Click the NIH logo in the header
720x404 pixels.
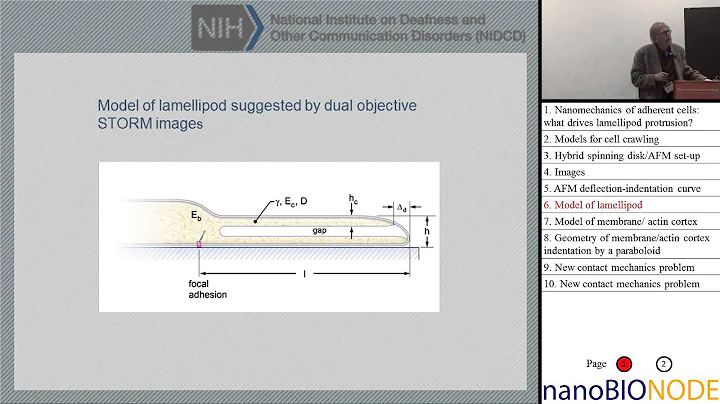227,28
